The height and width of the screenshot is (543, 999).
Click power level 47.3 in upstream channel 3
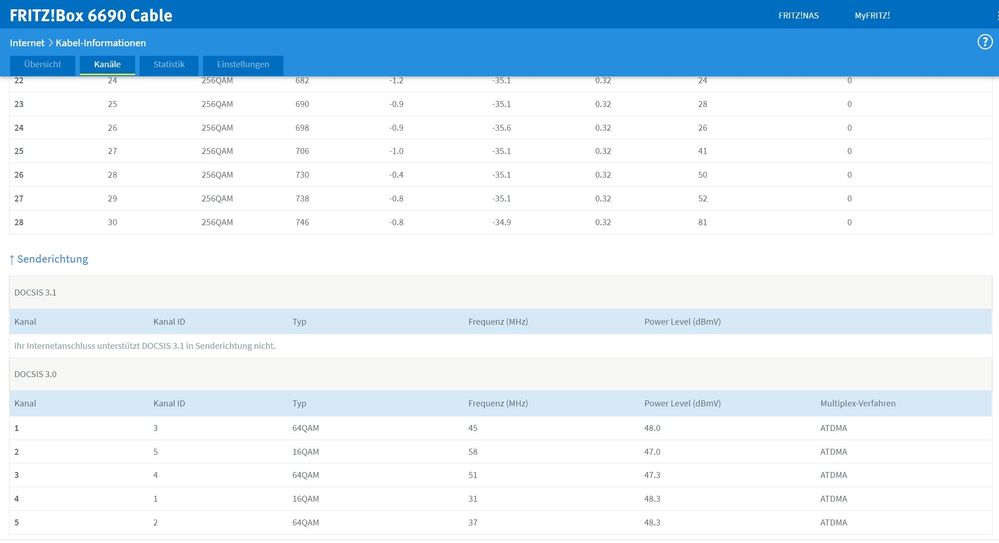pyautogui.click(x=652, y=475)
